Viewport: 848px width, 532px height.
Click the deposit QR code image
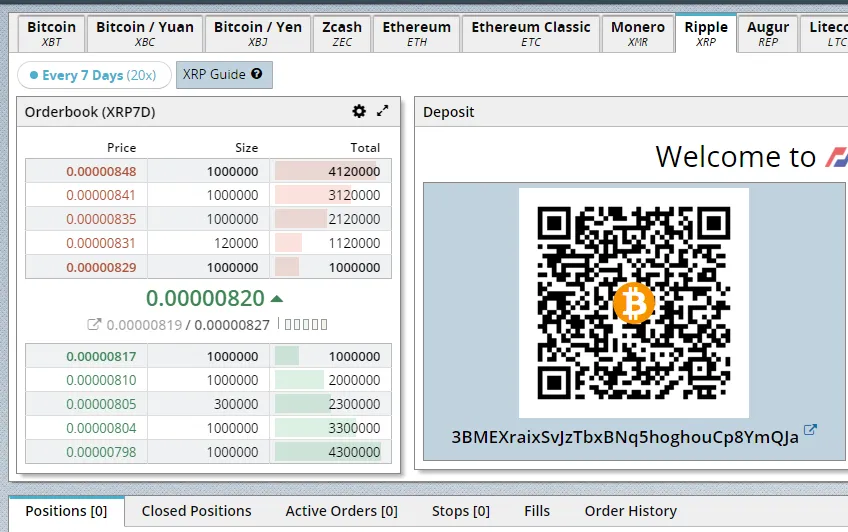click(x=634, y=303)
